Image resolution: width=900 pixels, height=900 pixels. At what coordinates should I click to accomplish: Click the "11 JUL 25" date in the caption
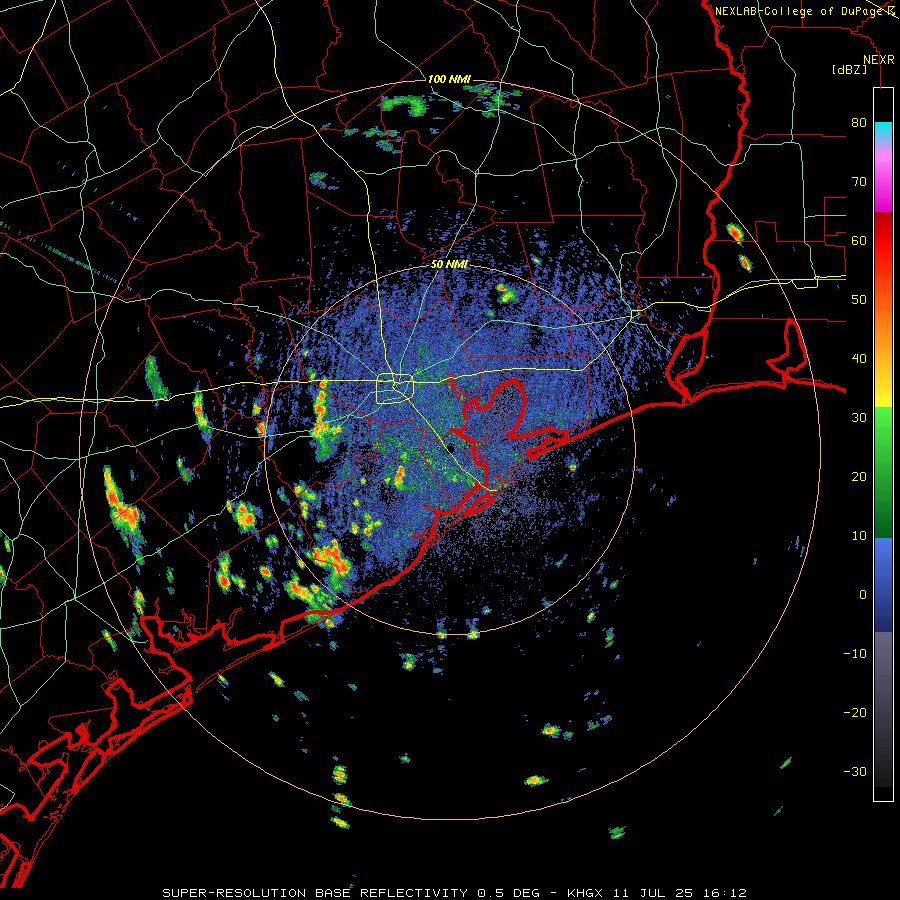(655, 893)
